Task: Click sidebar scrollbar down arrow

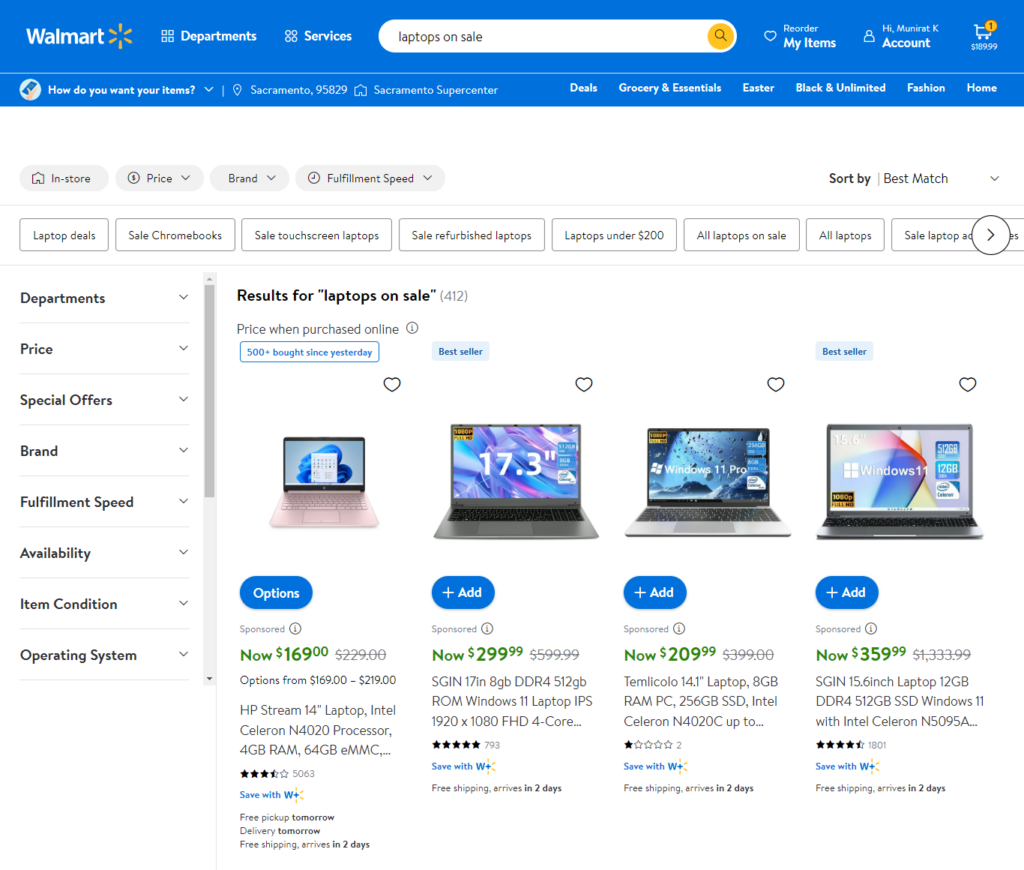Action: pos(209,679)
